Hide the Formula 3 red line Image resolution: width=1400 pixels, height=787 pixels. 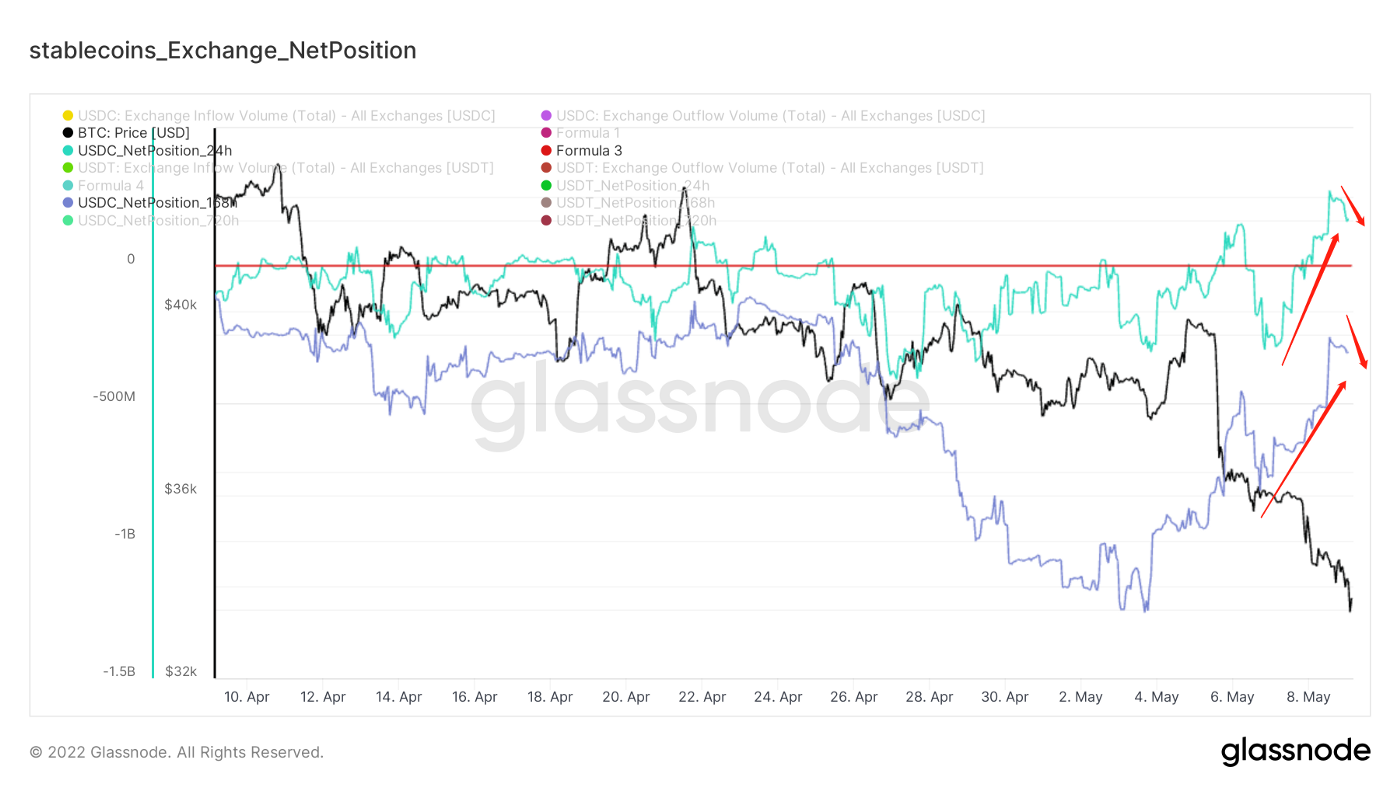(x=588, y=151)
